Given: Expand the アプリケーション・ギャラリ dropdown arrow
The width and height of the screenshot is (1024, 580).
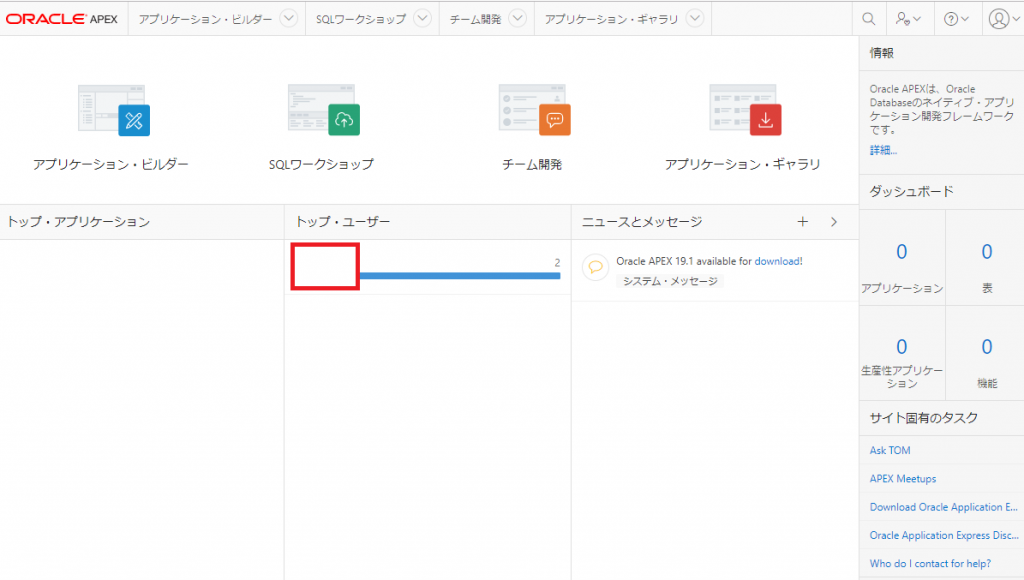Looking at the screenshot, I should [x=695, y=18].
